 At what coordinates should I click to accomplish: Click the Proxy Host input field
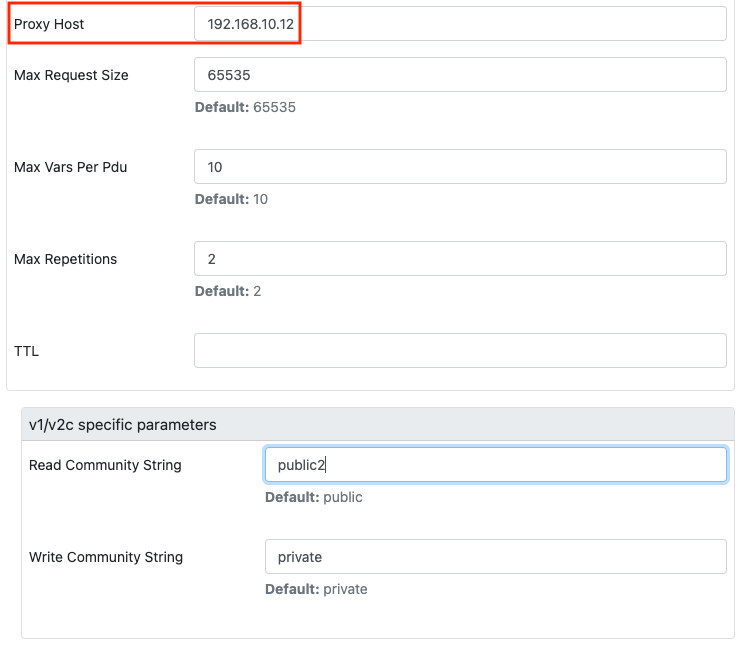click(460, 24)
